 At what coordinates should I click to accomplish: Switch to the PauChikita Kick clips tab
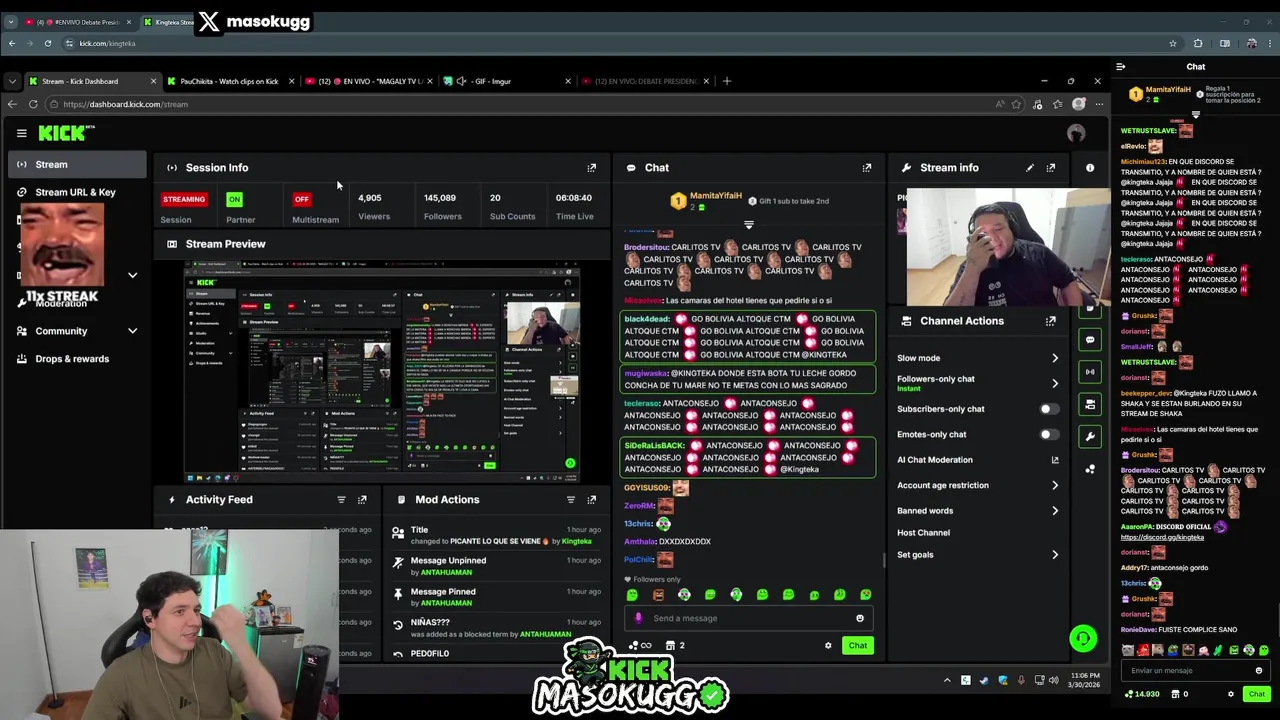pos(229,81)
